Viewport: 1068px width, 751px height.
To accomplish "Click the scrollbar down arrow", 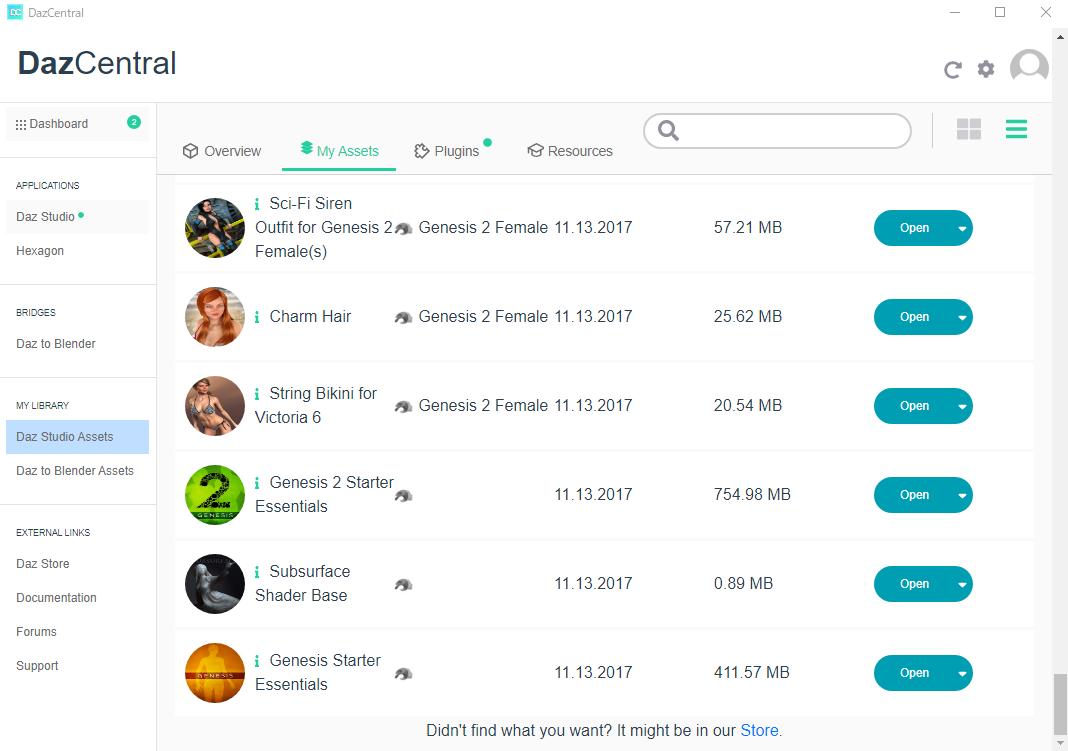I will [x=1060, y=744].
